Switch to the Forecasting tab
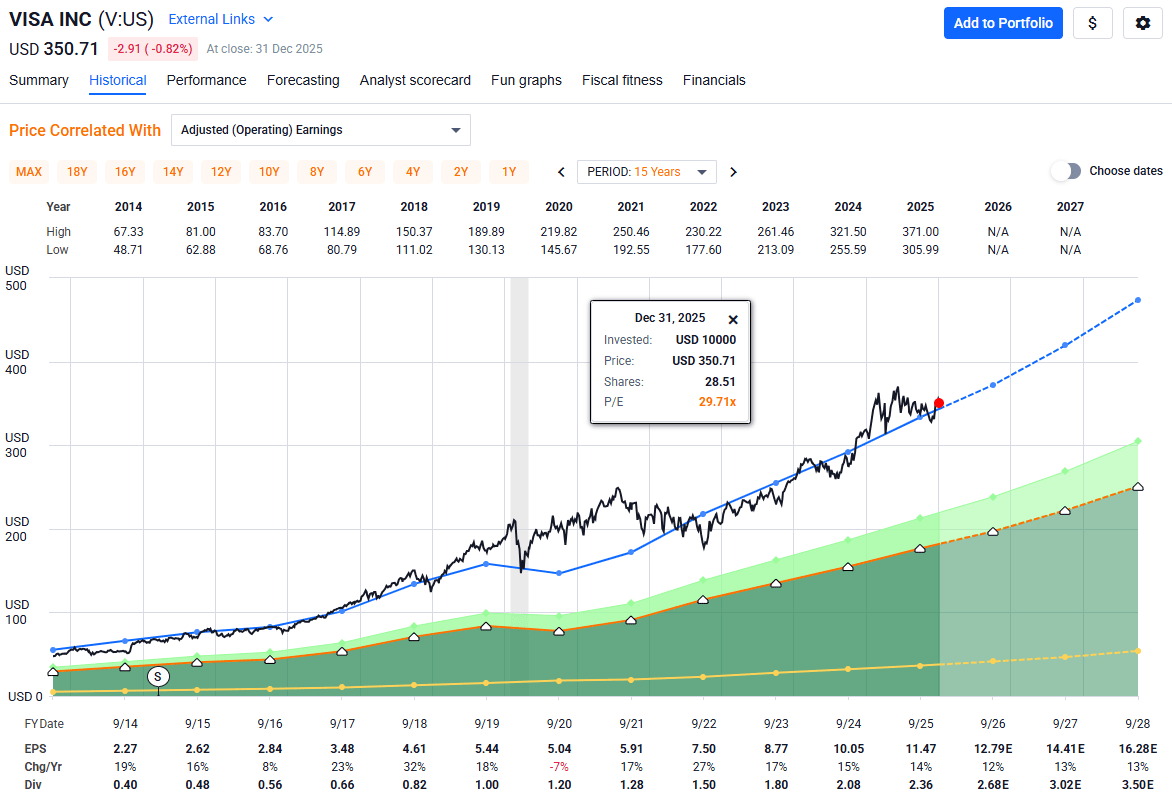The image size is (1172, 798). coord(303,80)
